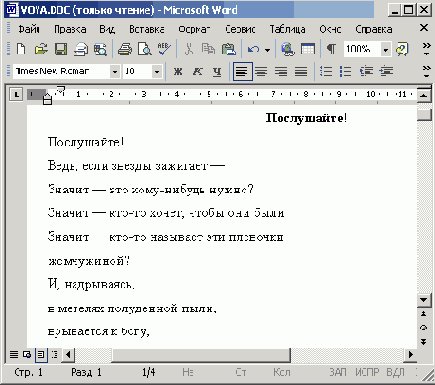Open the 100% zoom dropdown
Image resolution: width=435 pixels, height=385 pixels.
(386, 50)
